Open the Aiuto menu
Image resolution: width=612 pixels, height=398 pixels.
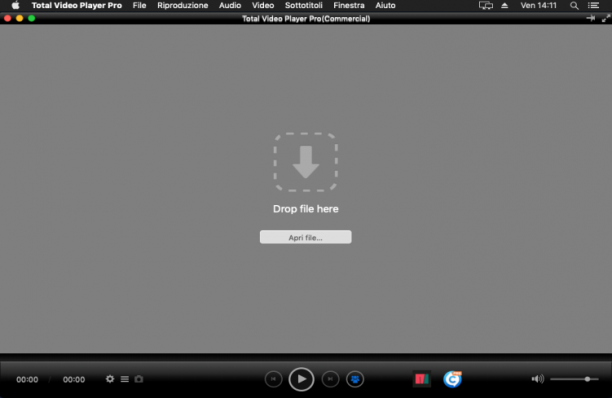385,5
